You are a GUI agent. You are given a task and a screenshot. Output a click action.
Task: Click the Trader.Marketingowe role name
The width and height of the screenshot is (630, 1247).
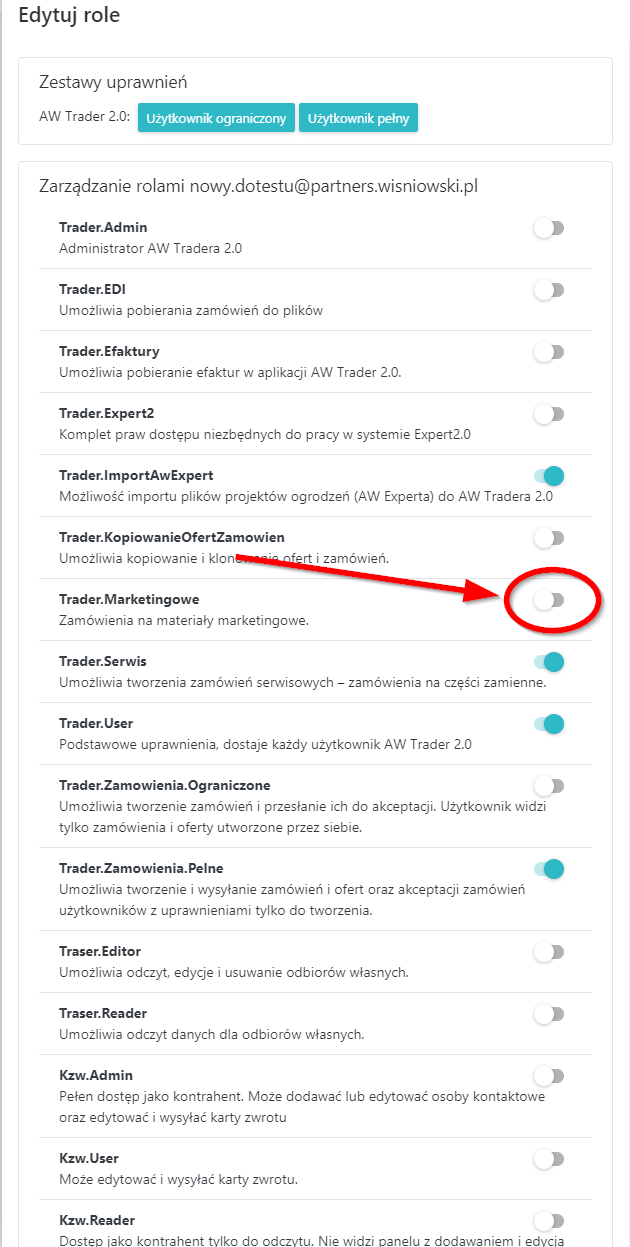click(129, 599)
